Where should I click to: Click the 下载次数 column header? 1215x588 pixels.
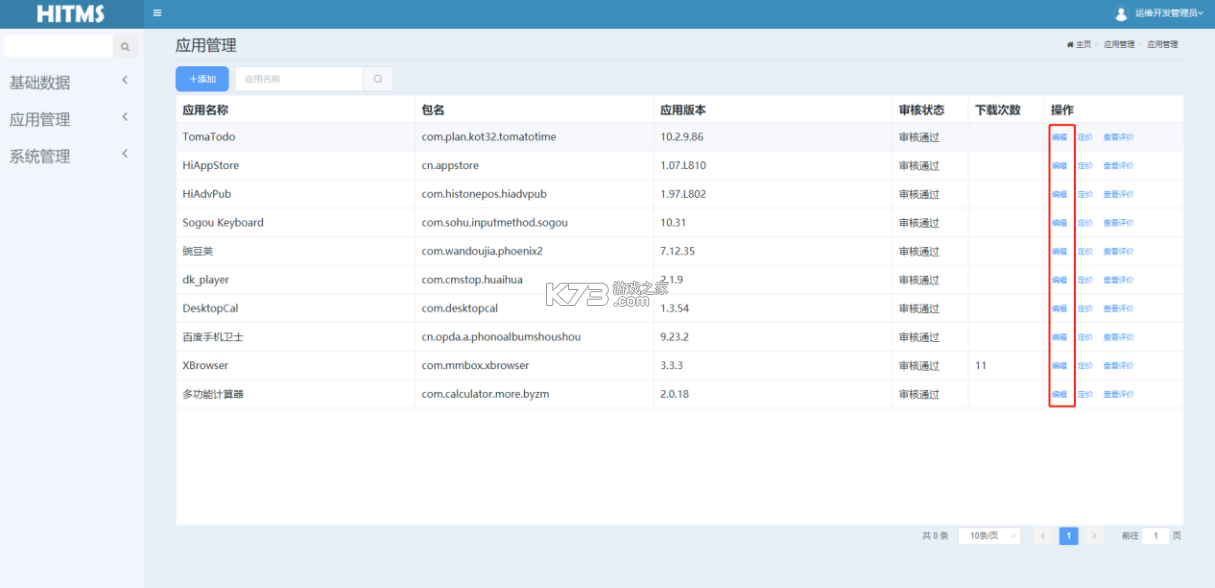coord(998,110)
